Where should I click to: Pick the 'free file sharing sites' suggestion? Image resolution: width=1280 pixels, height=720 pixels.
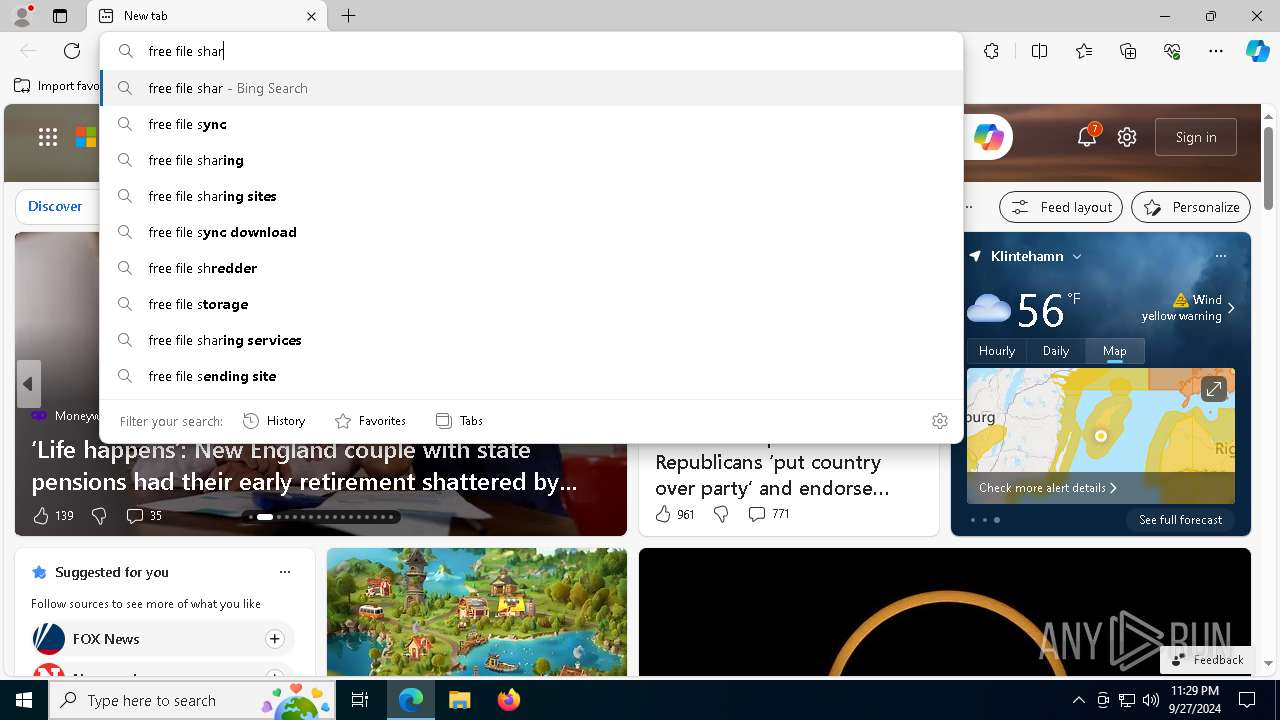pyautogui.click(x=531, y=196)
